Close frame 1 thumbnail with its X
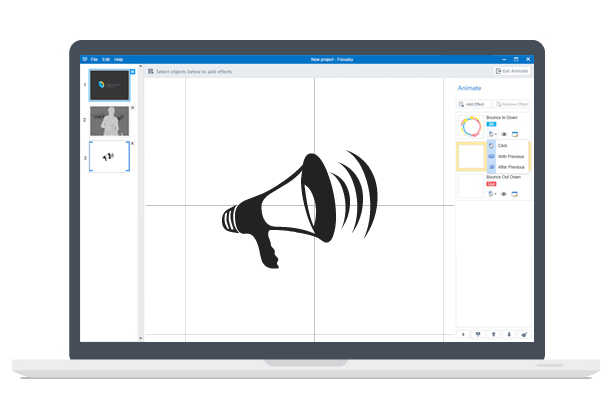The height and width of the screenshot is (420, 610). click(133, 71)
